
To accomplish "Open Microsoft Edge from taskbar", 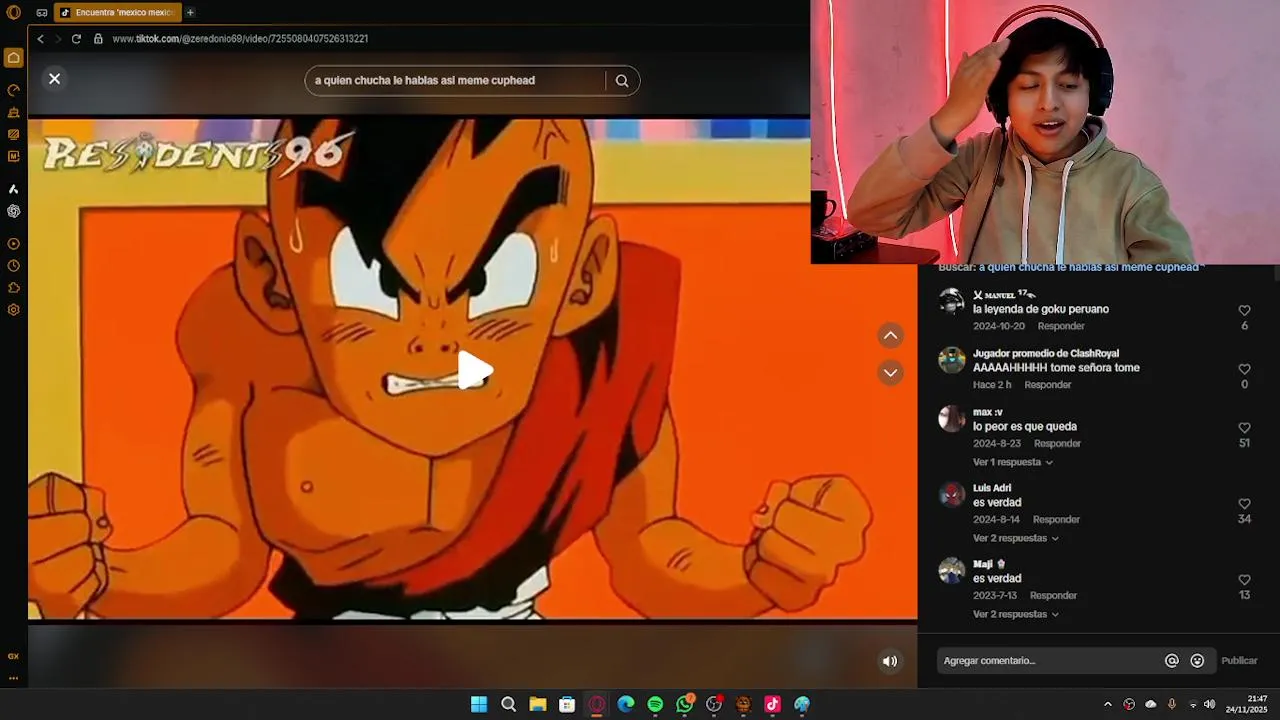I will [x=626, y=704].
